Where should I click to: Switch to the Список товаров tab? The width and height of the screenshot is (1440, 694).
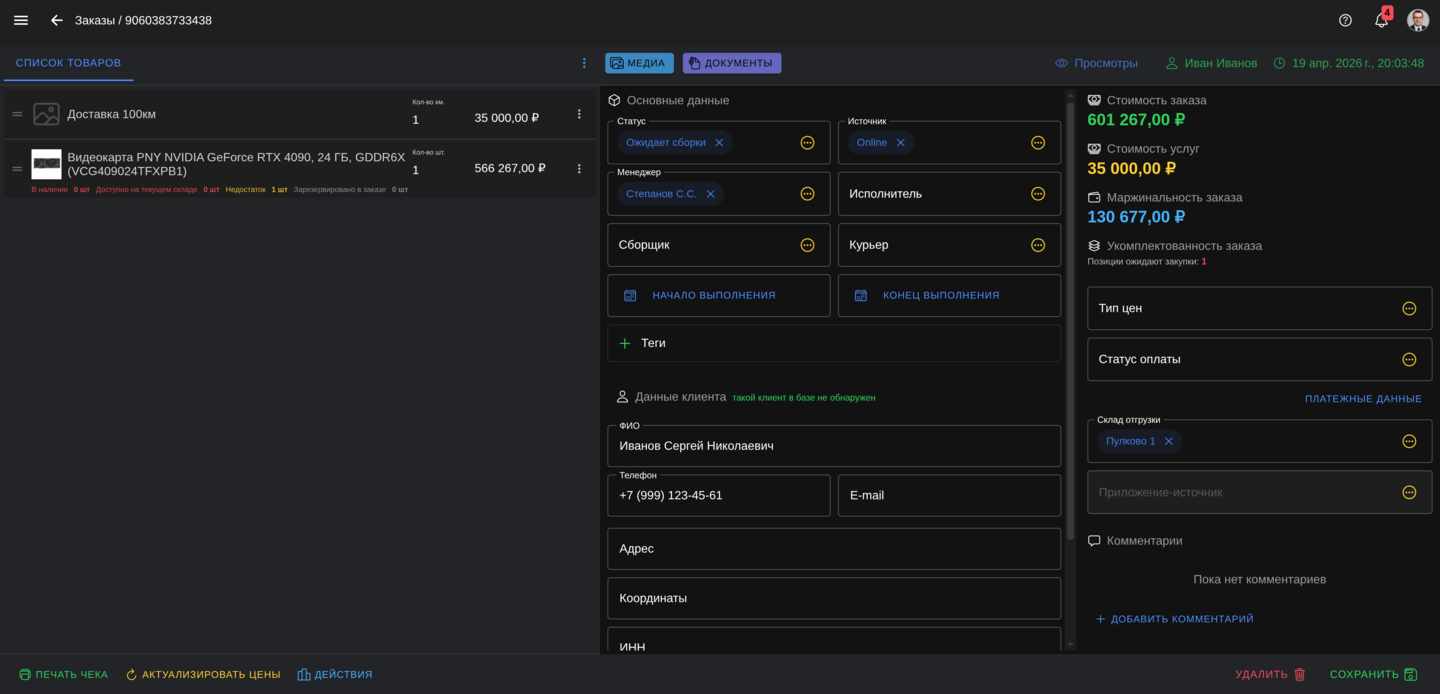point(68,63)
